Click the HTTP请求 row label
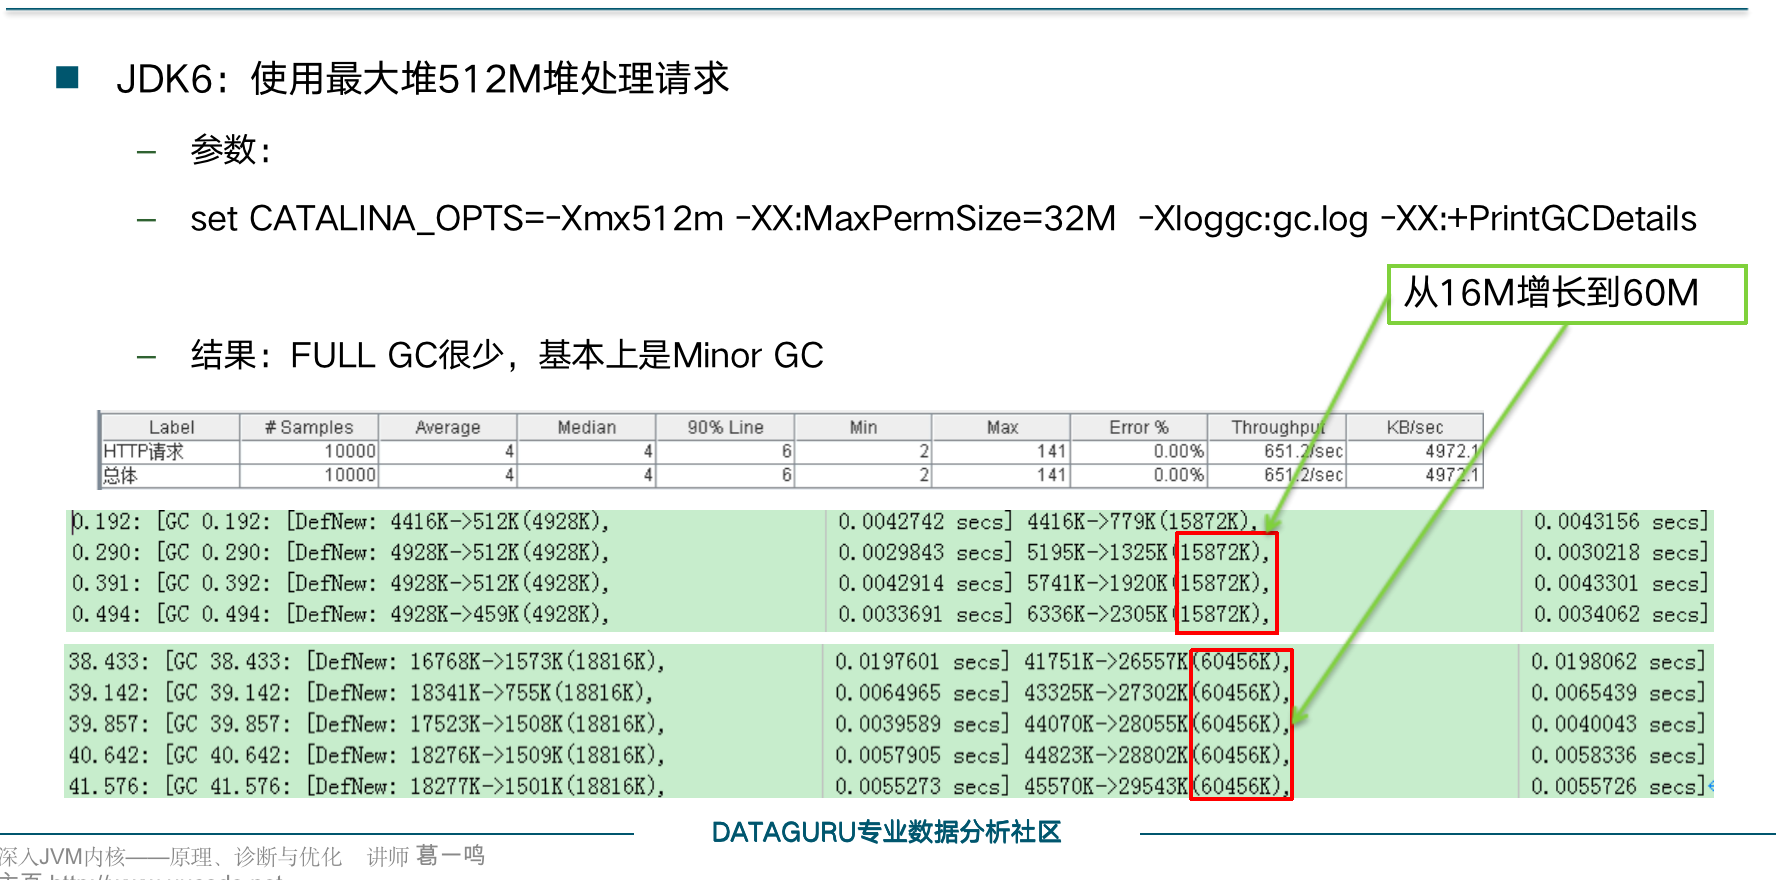Screen dimensions: 1776x880 144,451
